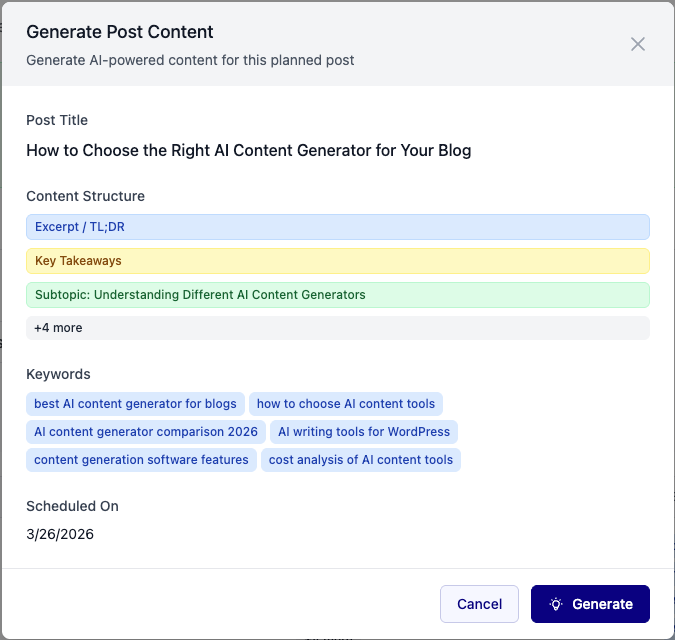Viewport: 675px width, 640px height.
Task: Click the Content Structure label
Action: (85, 196)
